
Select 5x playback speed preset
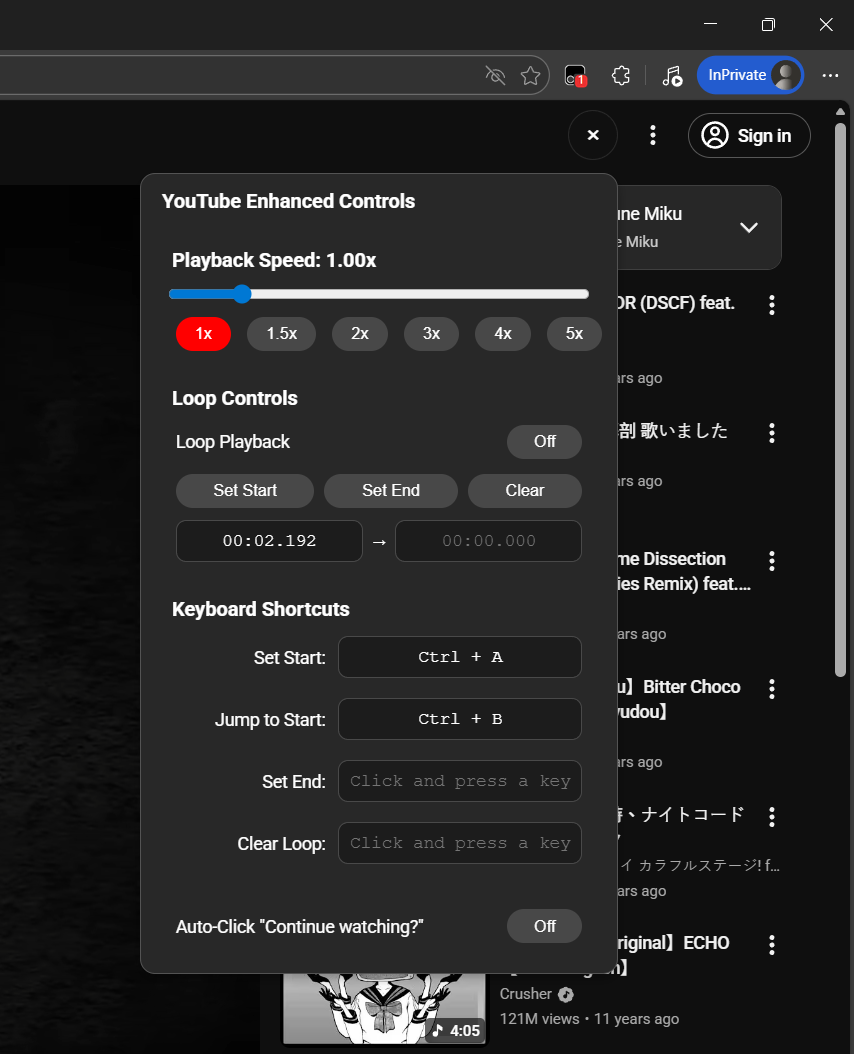pos(574,333)
